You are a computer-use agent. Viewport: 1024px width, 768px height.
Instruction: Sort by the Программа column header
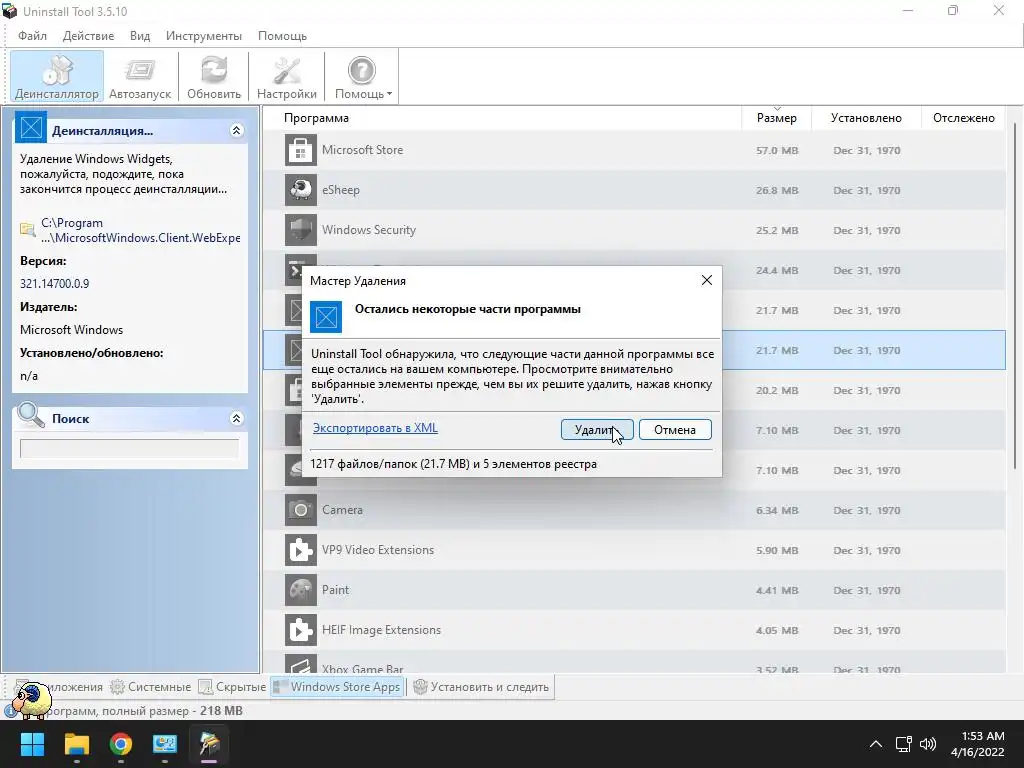[x=316, y=118]
